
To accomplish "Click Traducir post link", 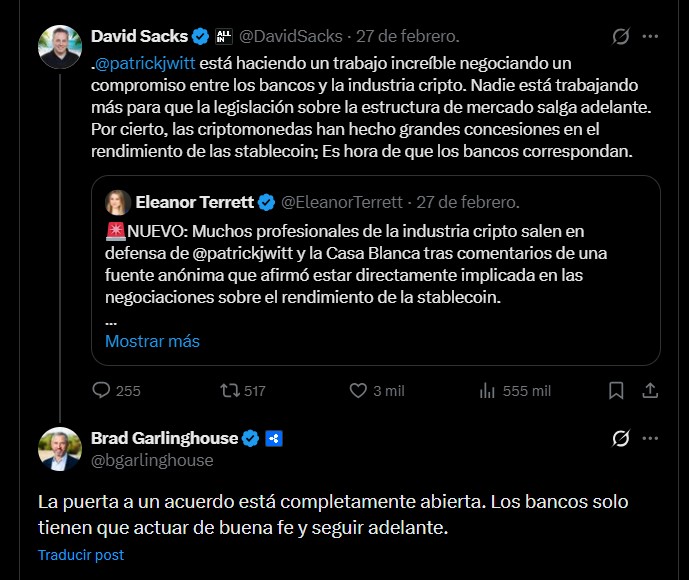I will 81,555.
